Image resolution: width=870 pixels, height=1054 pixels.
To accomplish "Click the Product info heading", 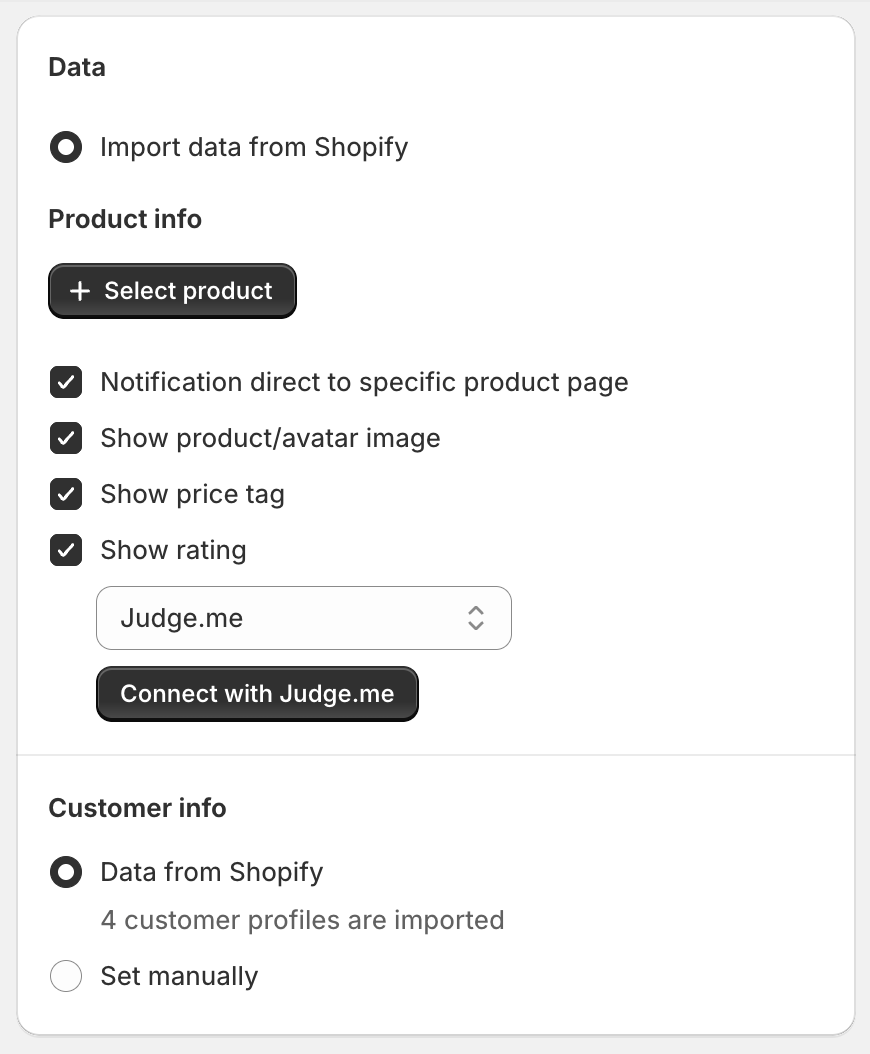I will pyautogui.click(x=125, y=220).
